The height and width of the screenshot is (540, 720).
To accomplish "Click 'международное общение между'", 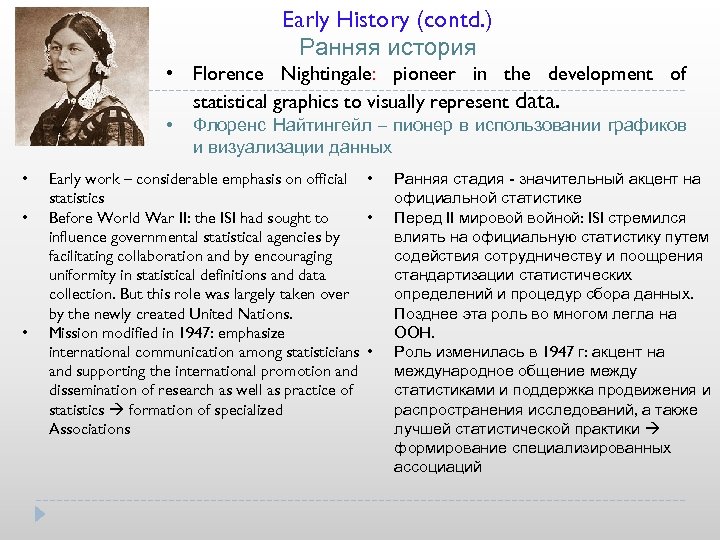I will tap(515, 371).
